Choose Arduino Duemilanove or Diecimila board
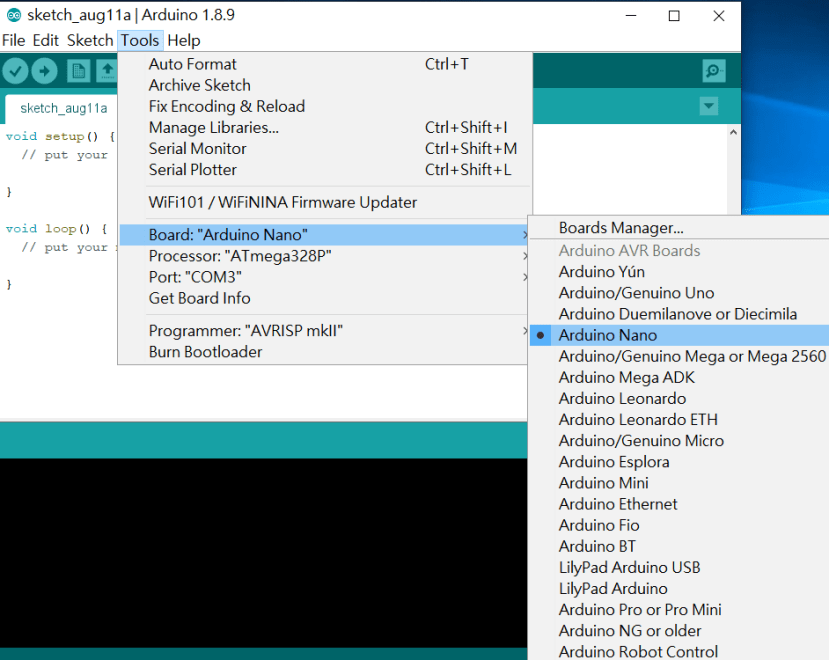 (x=679, y=314)
